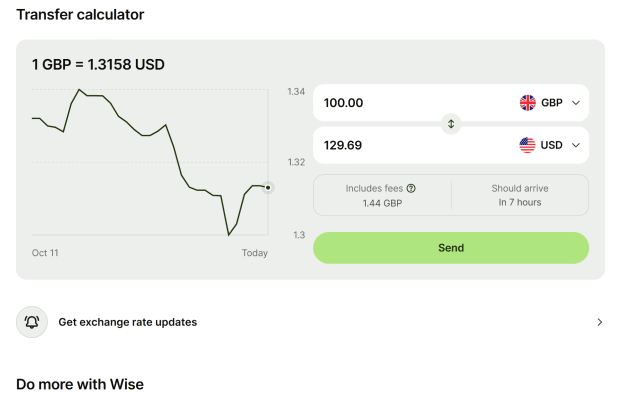Click the Send button
This screenshot has height=396, width=625.
coord(451,248)
